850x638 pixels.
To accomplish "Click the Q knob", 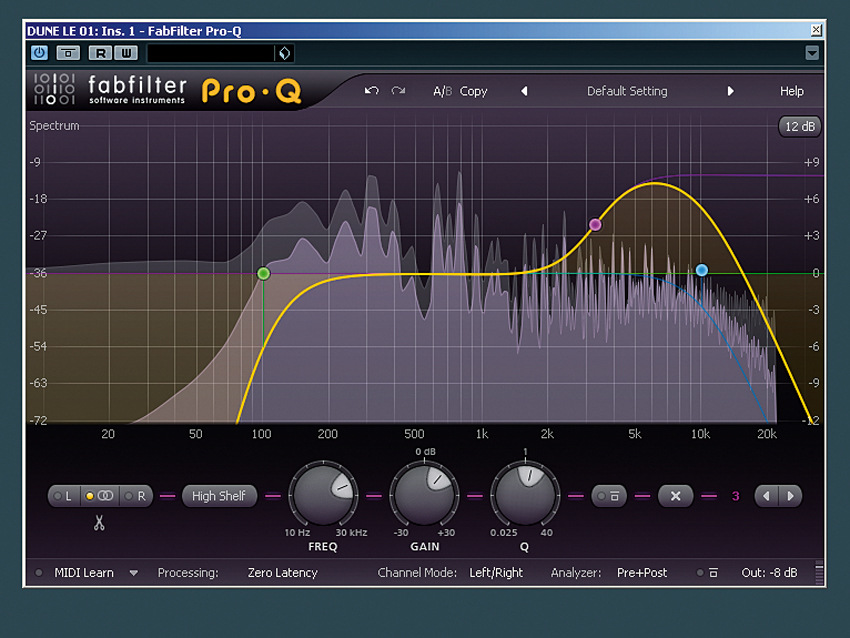I will pos(525,494).
